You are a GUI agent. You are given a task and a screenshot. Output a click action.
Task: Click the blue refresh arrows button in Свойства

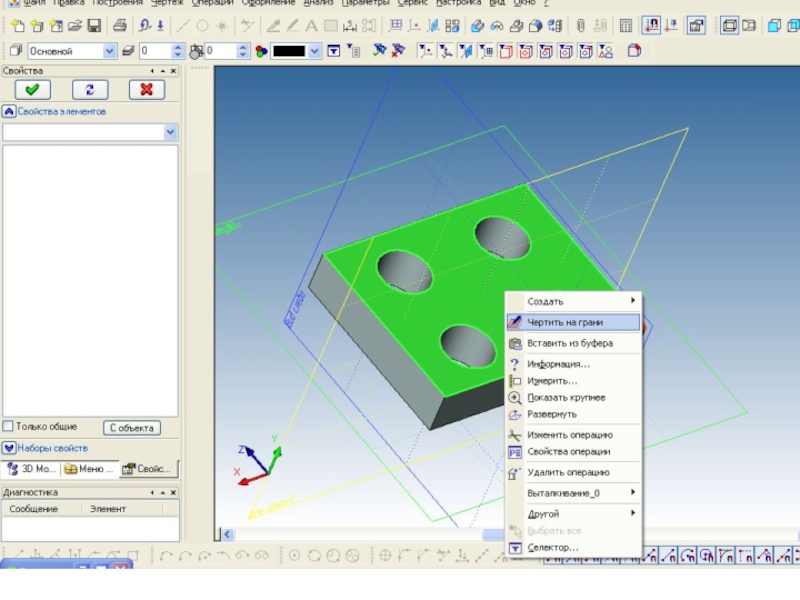(89, 90)
